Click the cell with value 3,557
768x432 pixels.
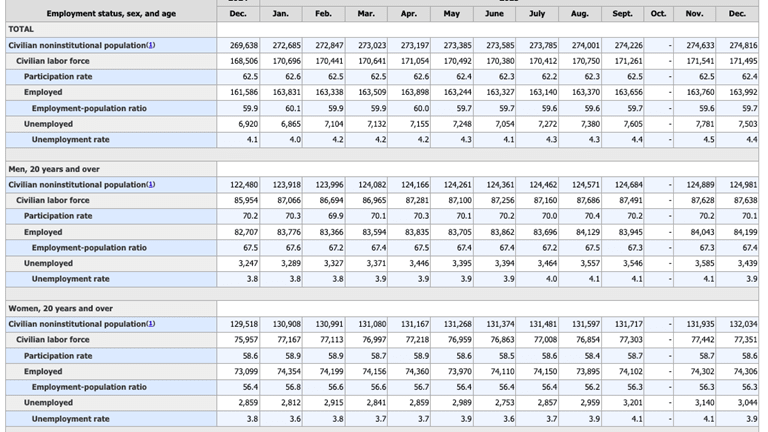click(580, 264)
